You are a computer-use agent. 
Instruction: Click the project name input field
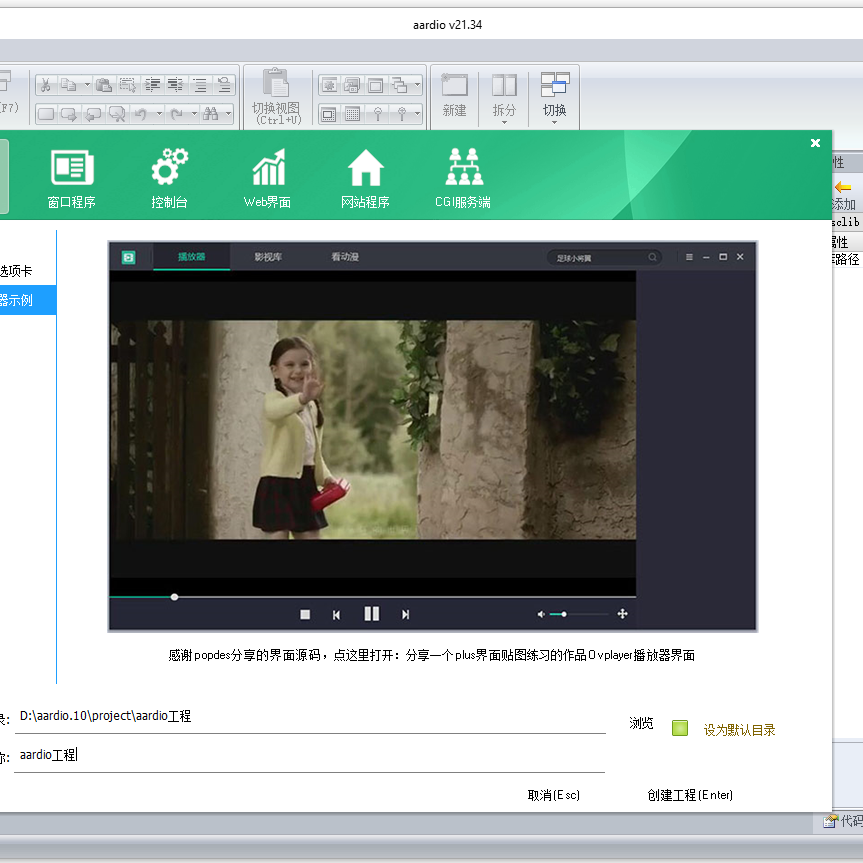[310, 756]
